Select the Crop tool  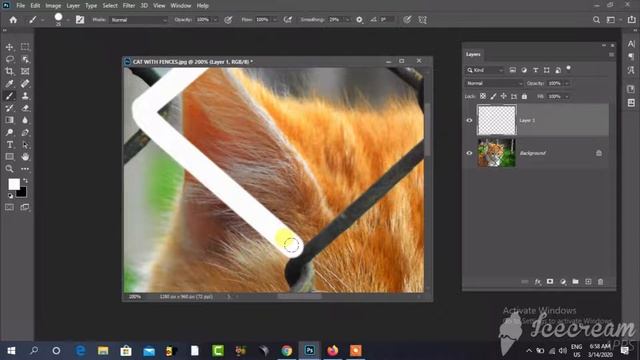(9, 71)
